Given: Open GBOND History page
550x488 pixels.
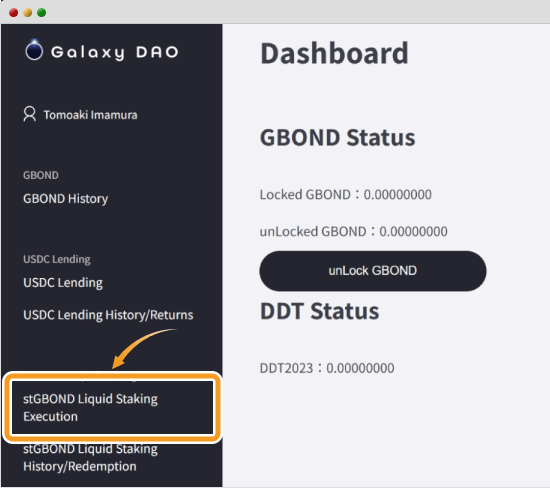Looking at the screenshot, I should [66, 199].
